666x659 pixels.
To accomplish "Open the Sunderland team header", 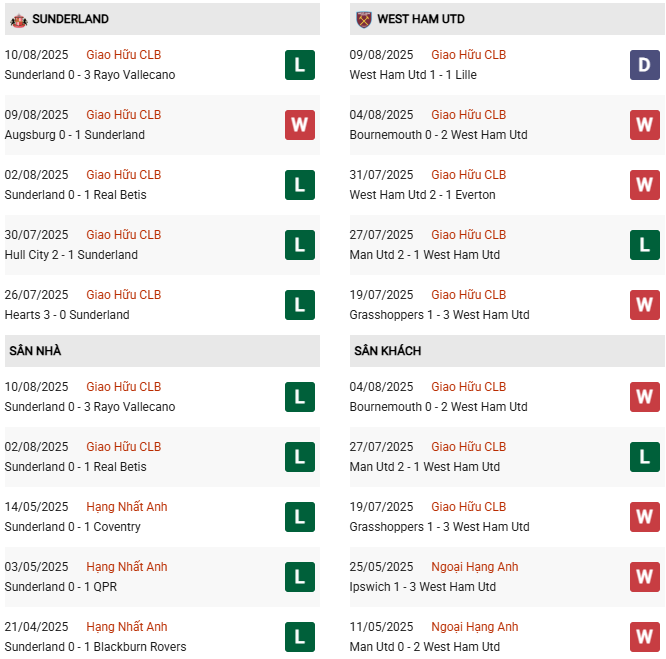I will pos(70,19).
